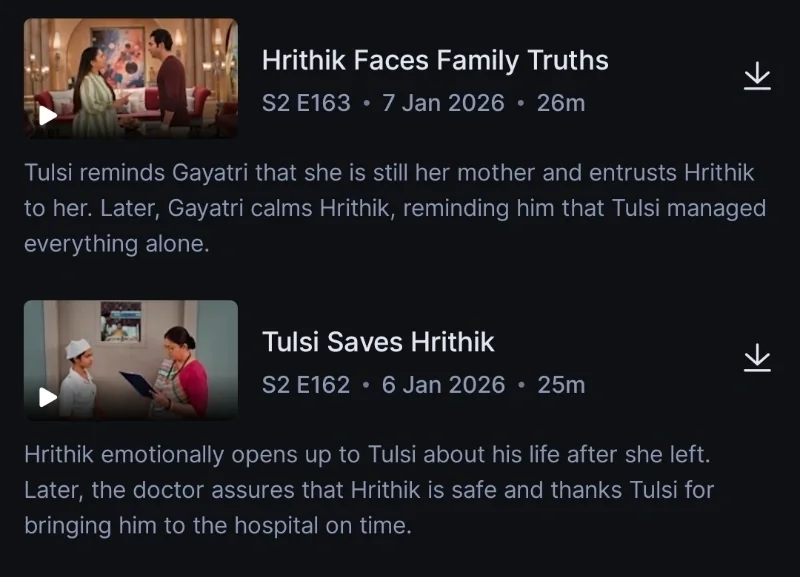This screenshot has height=577, width=800.
Task: Click the 25m duration text
Action: (561, 385)
